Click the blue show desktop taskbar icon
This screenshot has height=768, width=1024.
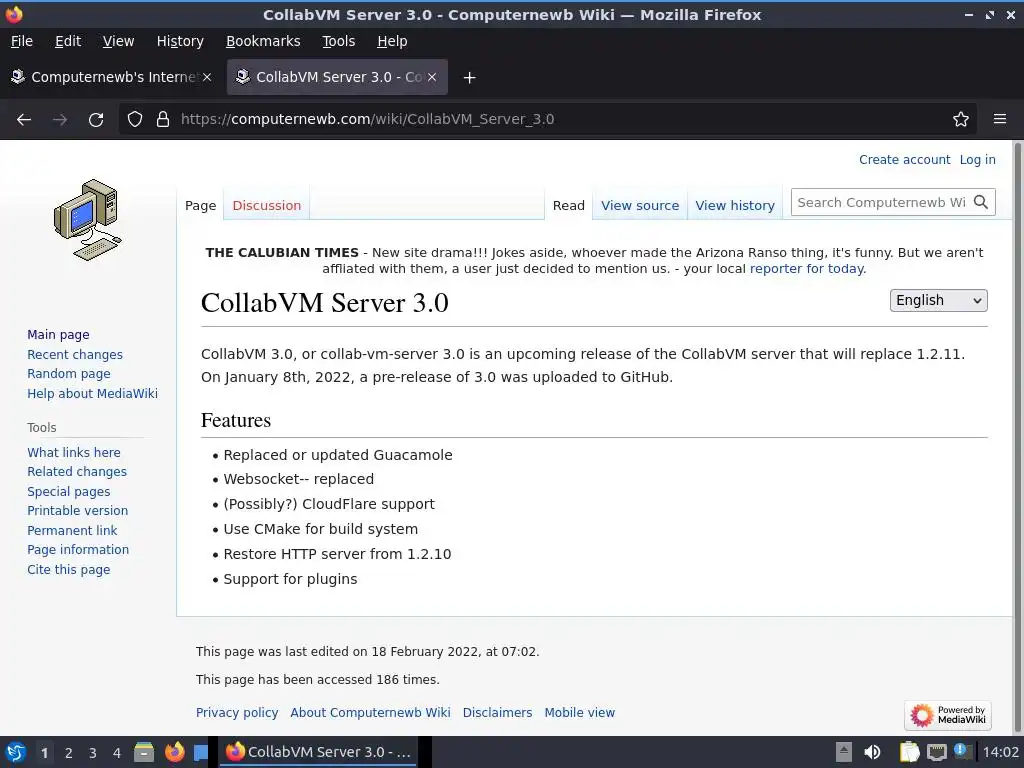(201, 752)
